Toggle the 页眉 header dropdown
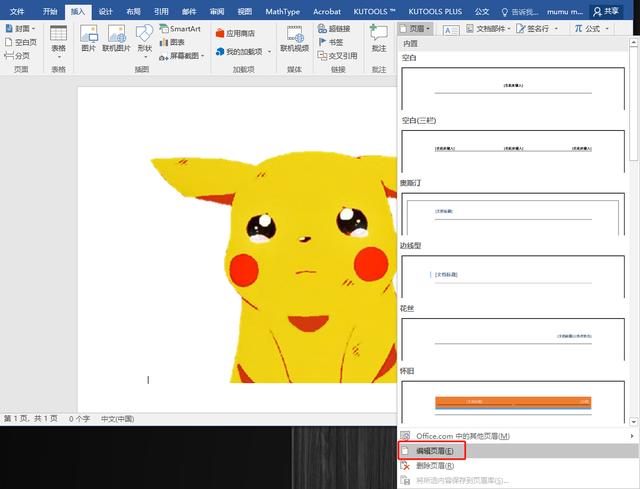Screen dimensions: 640x489 click(415, 29)
